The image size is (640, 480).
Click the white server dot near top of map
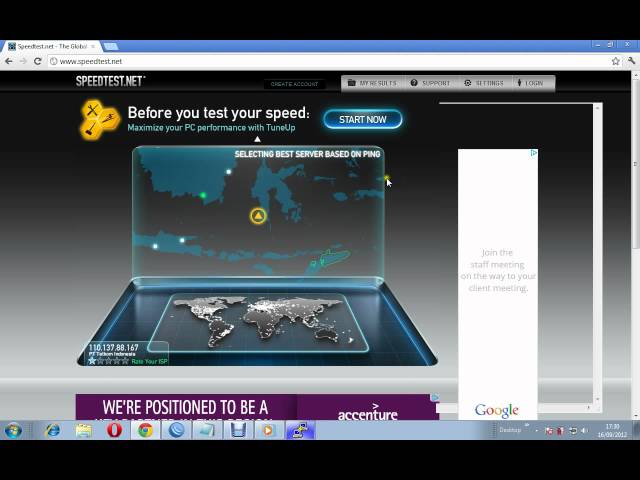click(229, 172)
